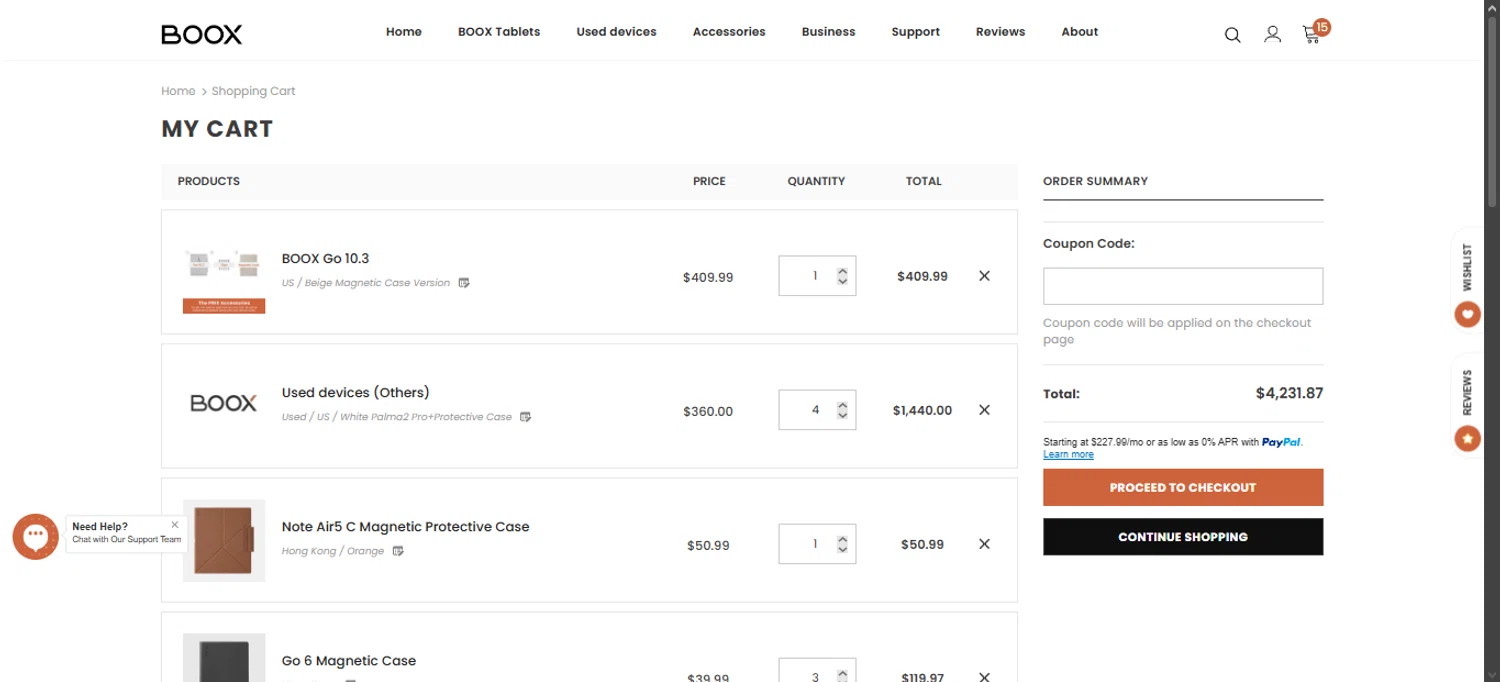
Task: Open Note Air5 C Magnetic Protective Case title
Action: (405, 526)
